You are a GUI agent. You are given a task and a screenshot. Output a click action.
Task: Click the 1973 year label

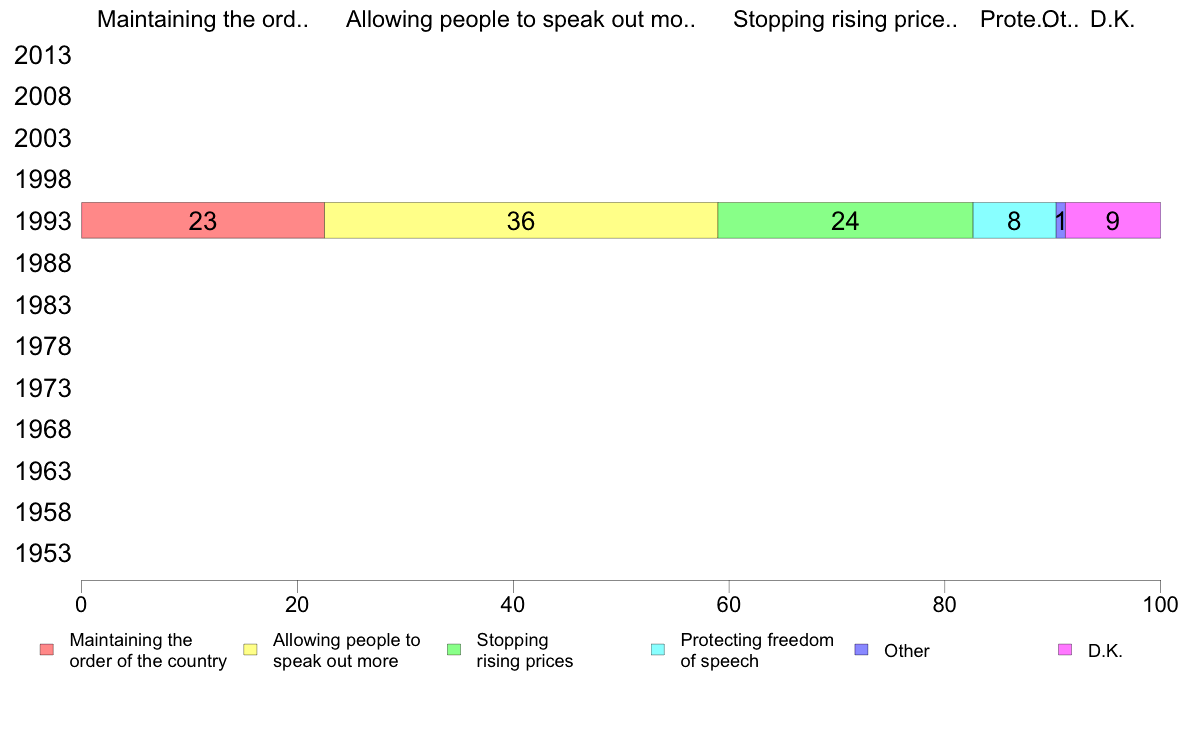[43, 388]
